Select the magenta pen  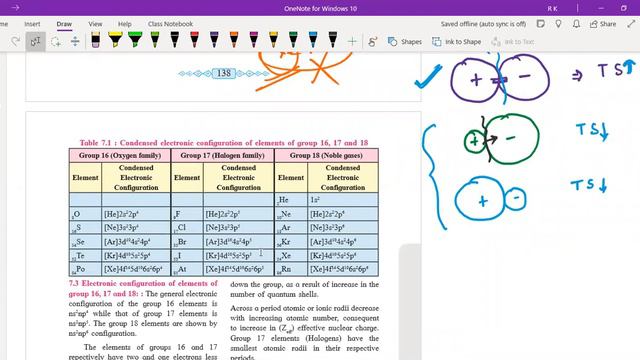tap(253, 40)
